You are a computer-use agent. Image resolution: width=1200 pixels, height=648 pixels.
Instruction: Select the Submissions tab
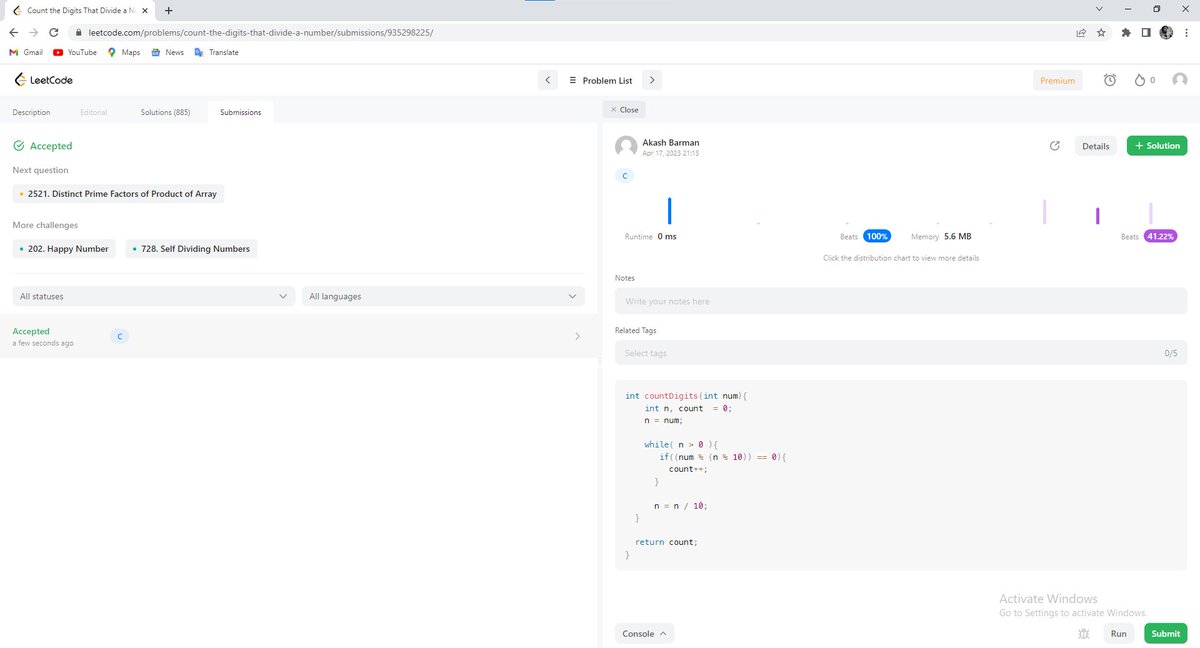pos(240,112)
